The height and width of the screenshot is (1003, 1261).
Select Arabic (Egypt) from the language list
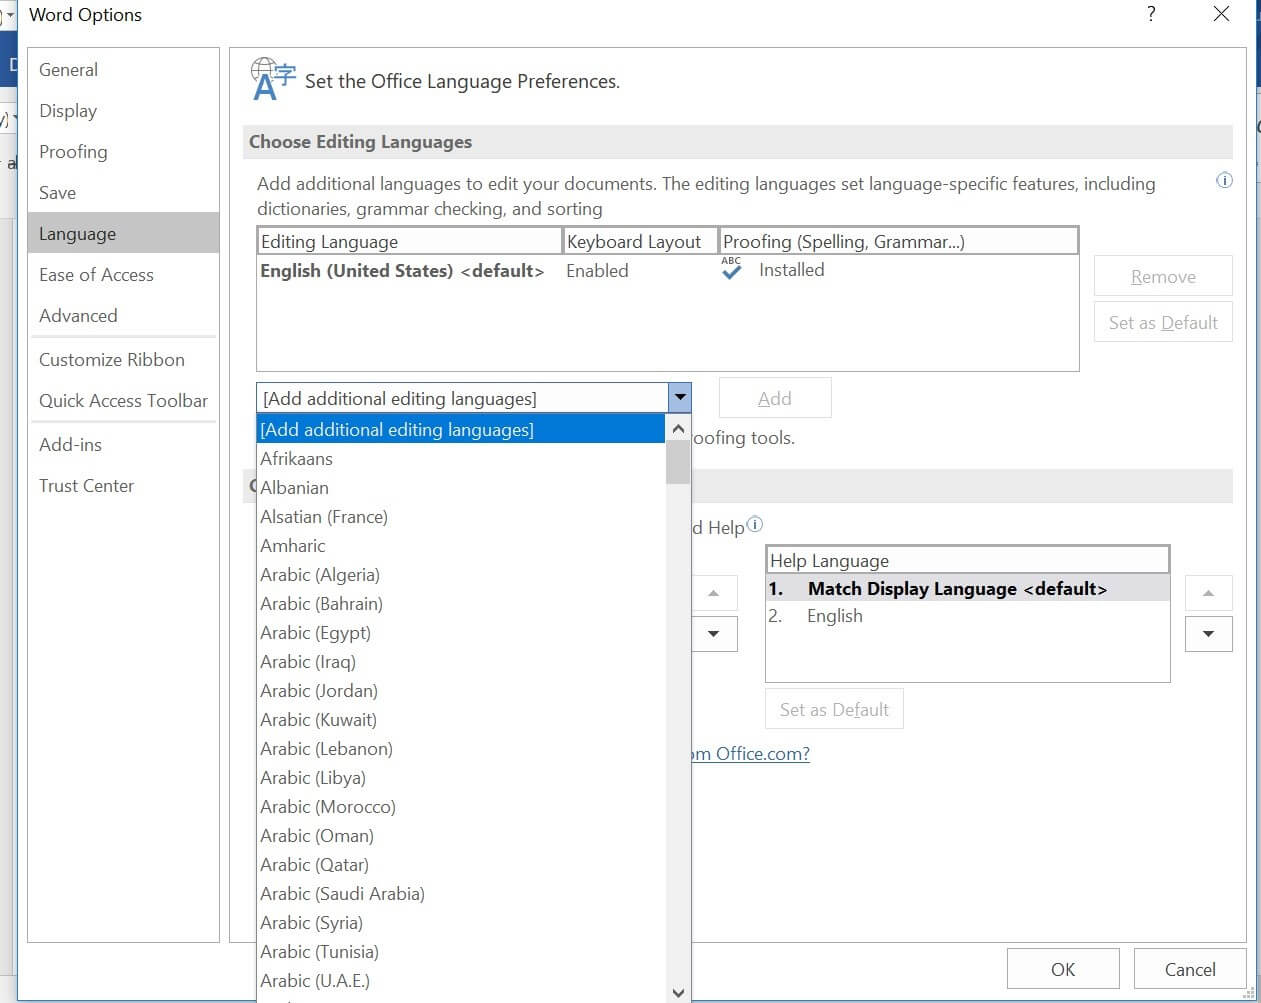pos(315,632)
